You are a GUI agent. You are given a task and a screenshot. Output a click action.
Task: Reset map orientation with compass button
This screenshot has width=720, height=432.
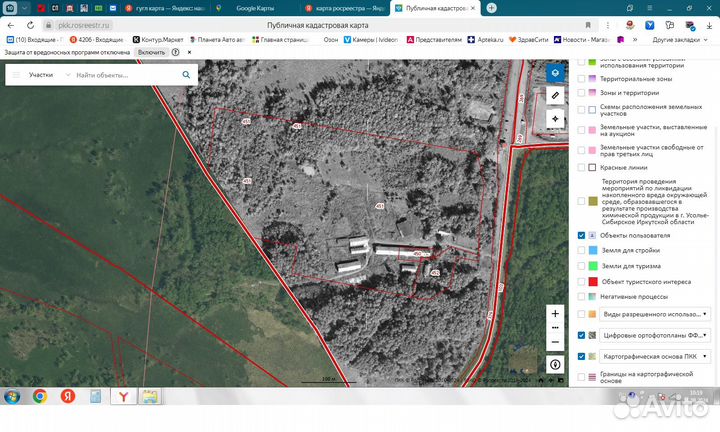tap(555, 365)
